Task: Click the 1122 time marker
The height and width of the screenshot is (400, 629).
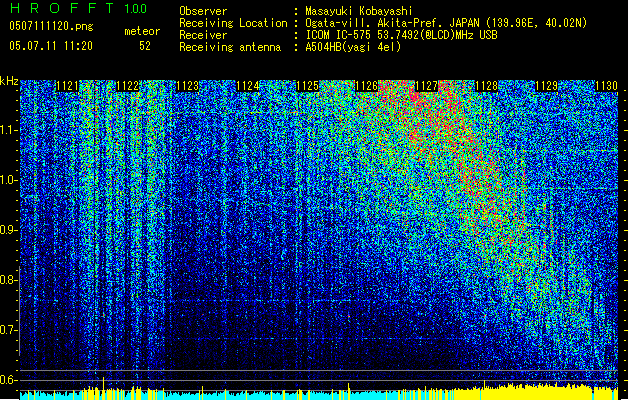Action: [127, 86]
